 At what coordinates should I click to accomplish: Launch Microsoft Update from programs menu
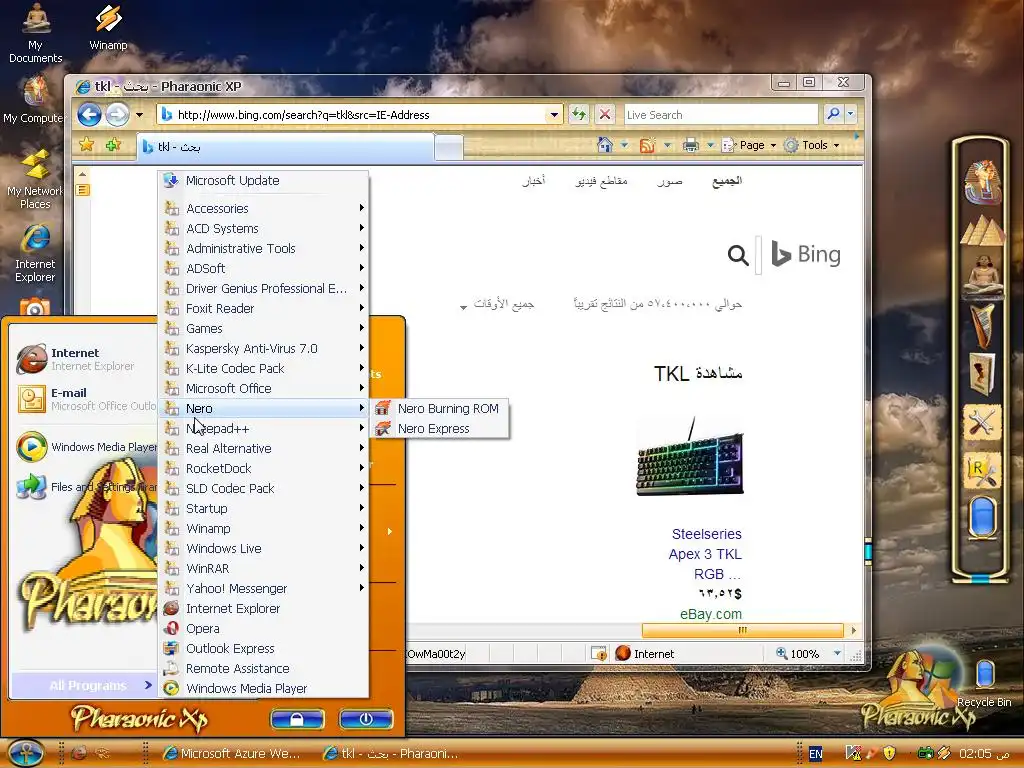264,180
